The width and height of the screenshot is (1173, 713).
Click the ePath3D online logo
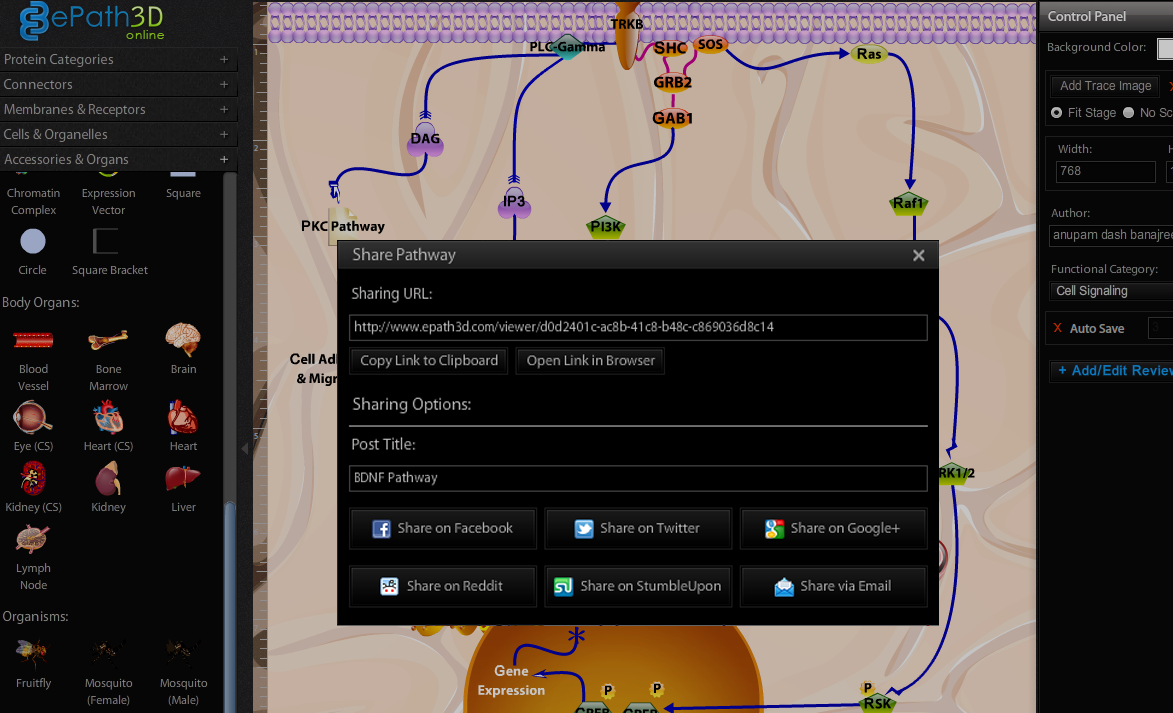click(93, 21)
